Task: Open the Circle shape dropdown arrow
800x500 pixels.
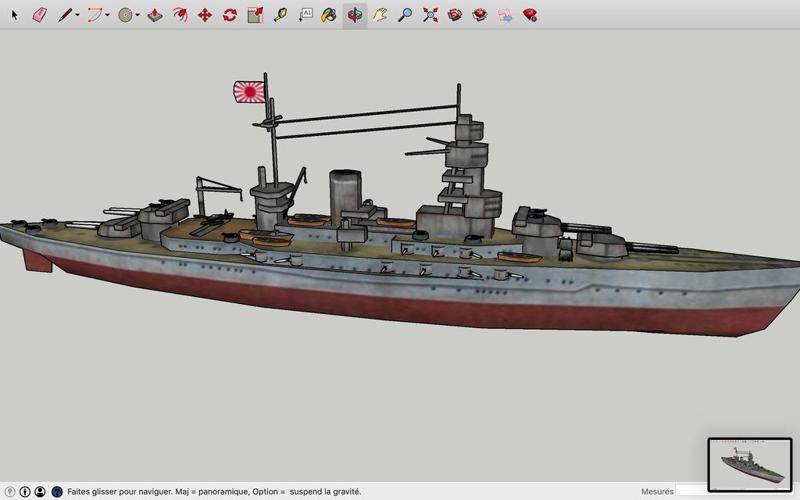Action: pyautogui.click(x=137, y=15)
